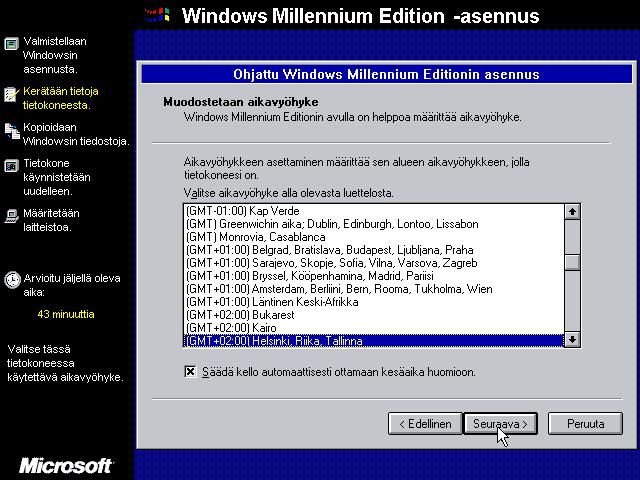Click the clock icon beside Arvioitu jäljellä oleva aika
The image size is (640, 480).
(x=12, y=280)
